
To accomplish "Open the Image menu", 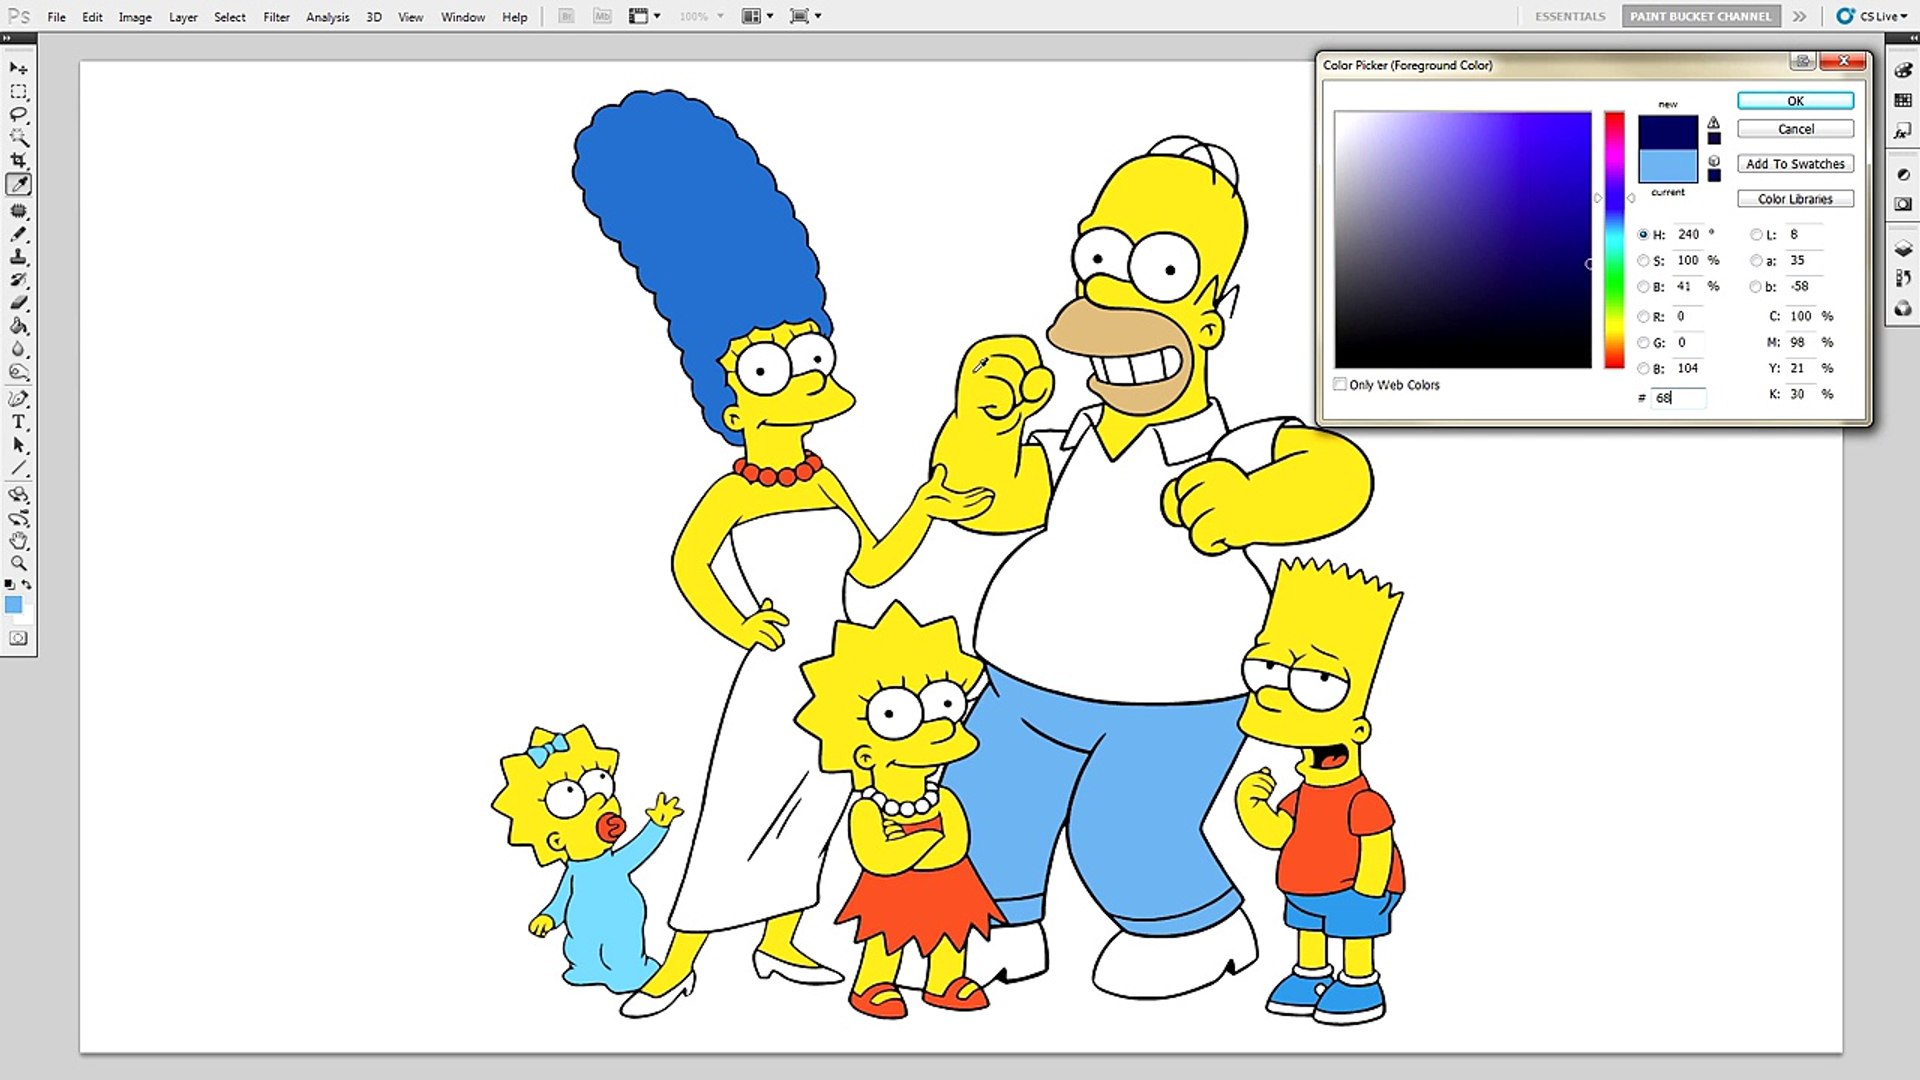I will click(135, 17).
